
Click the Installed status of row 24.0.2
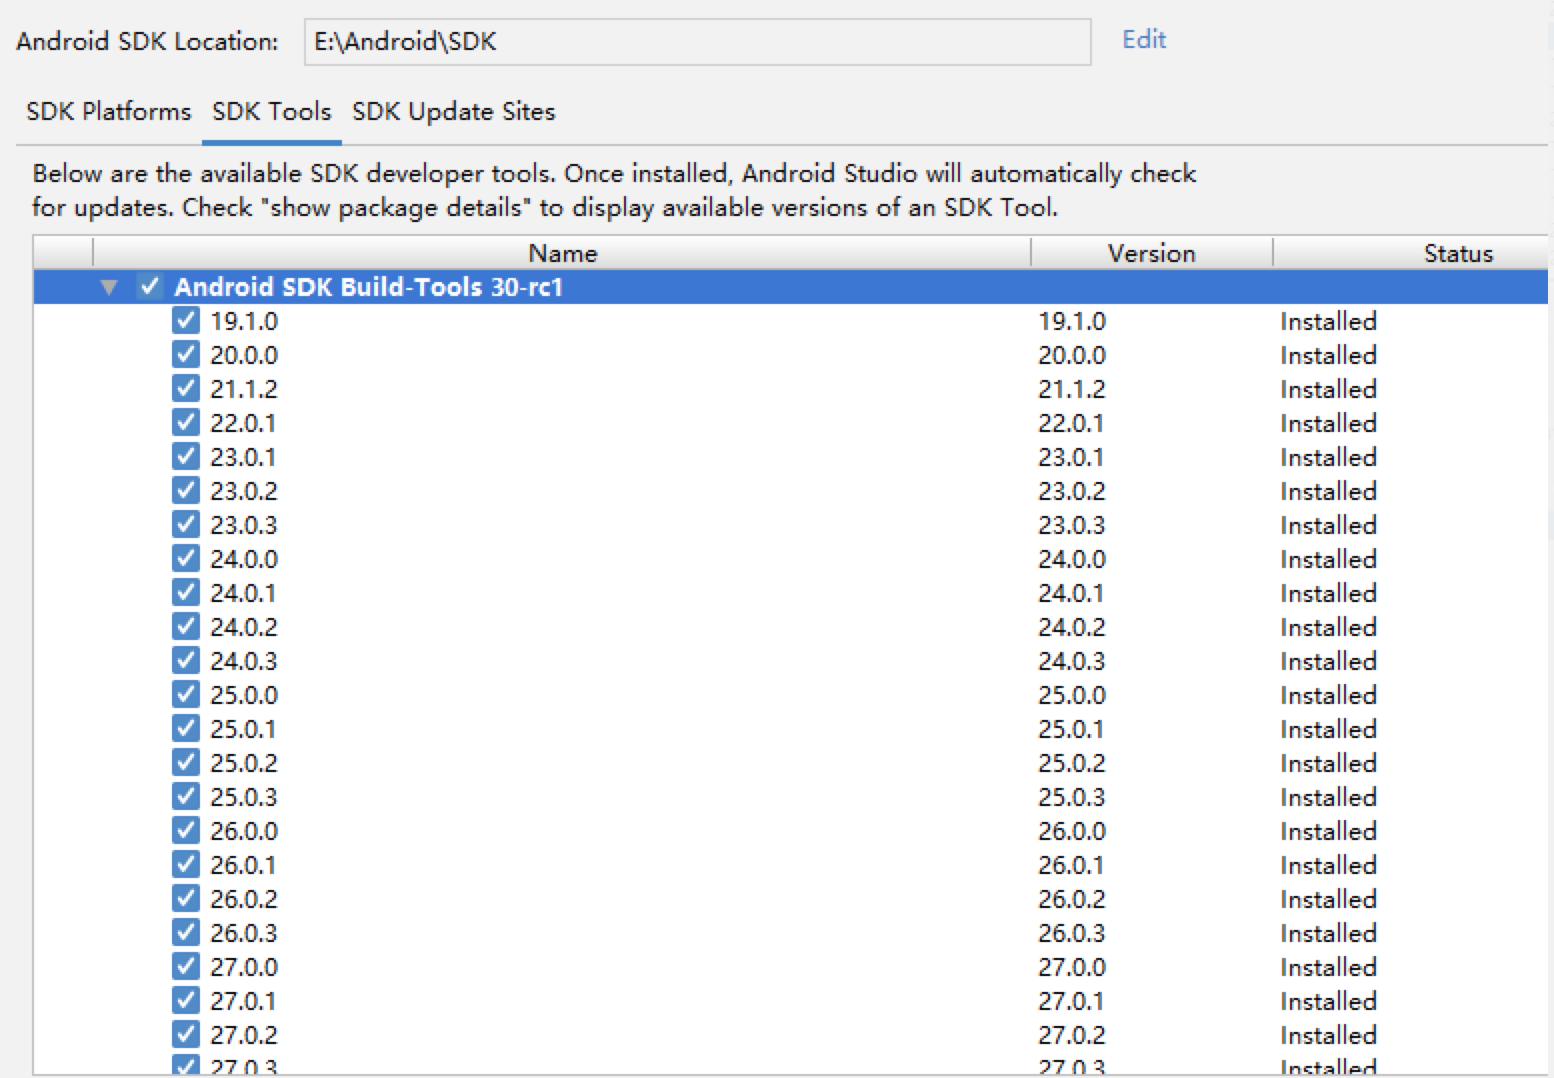coord(1328,627)
